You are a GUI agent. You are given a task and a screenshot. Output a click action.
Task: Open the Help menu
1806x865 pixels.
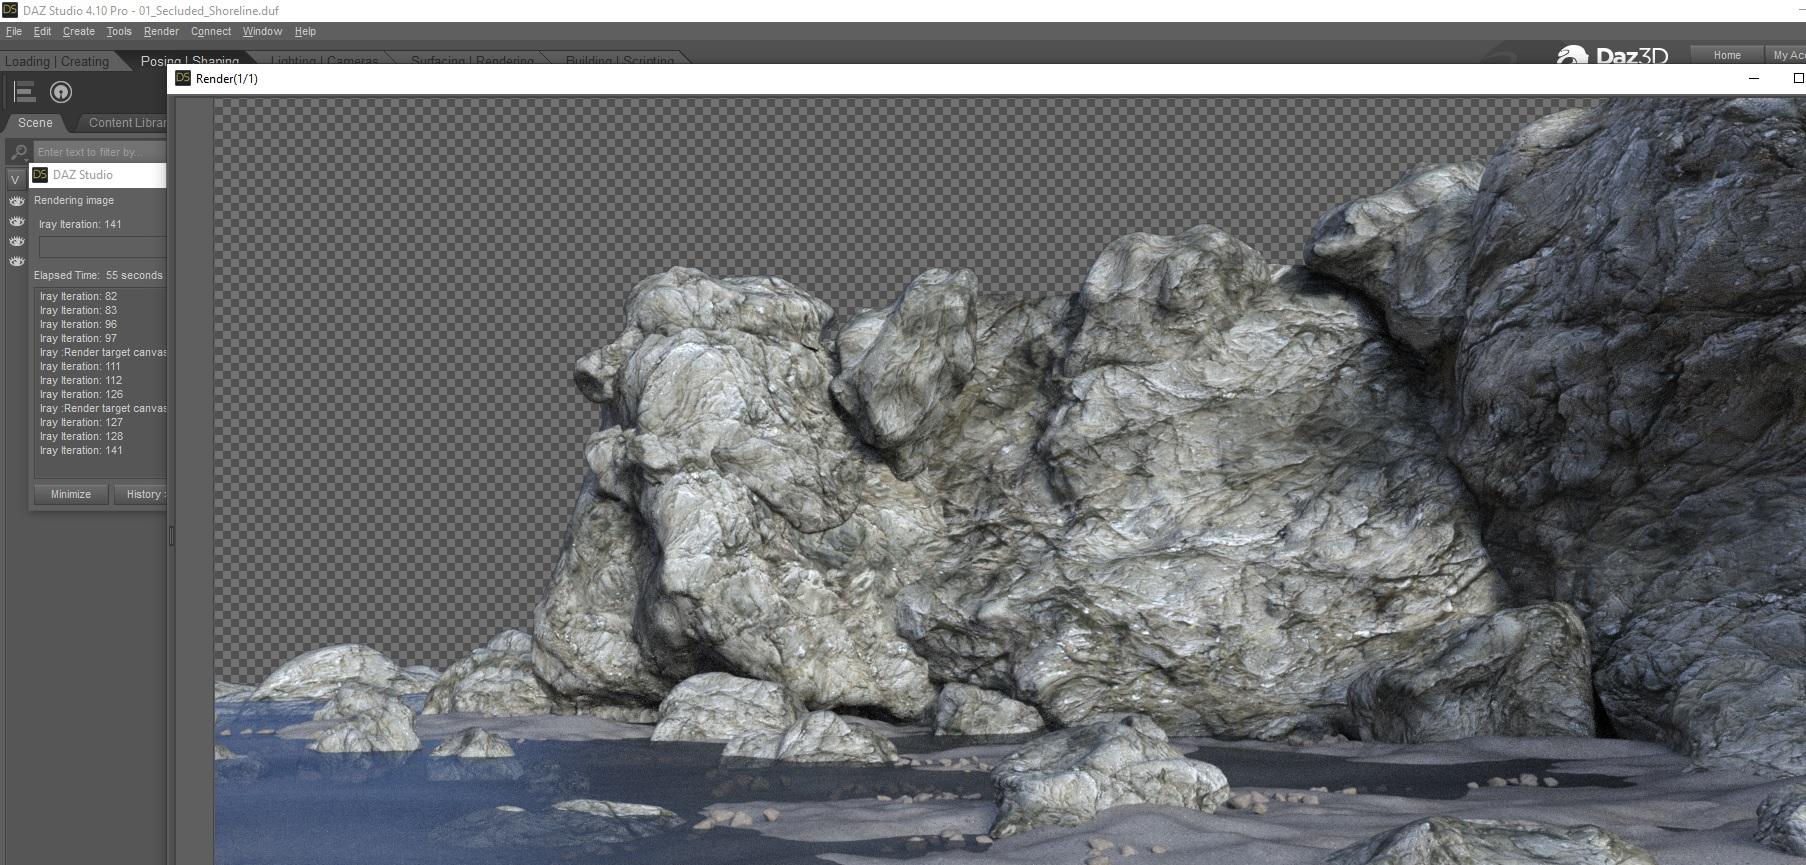pyautogui.click(x=305, y=31)
